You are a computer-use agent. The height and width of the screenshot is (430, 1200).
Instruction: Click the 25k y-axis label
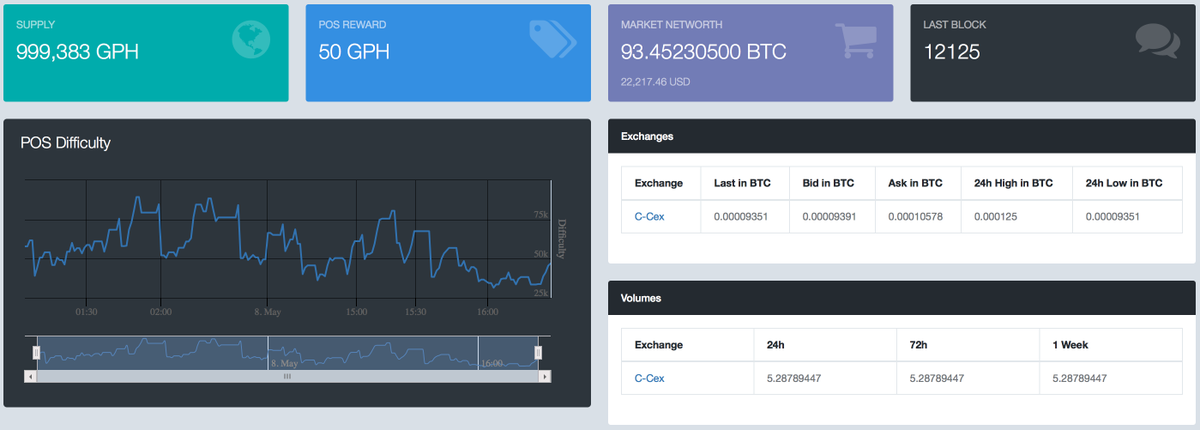(x=541, y=293)
